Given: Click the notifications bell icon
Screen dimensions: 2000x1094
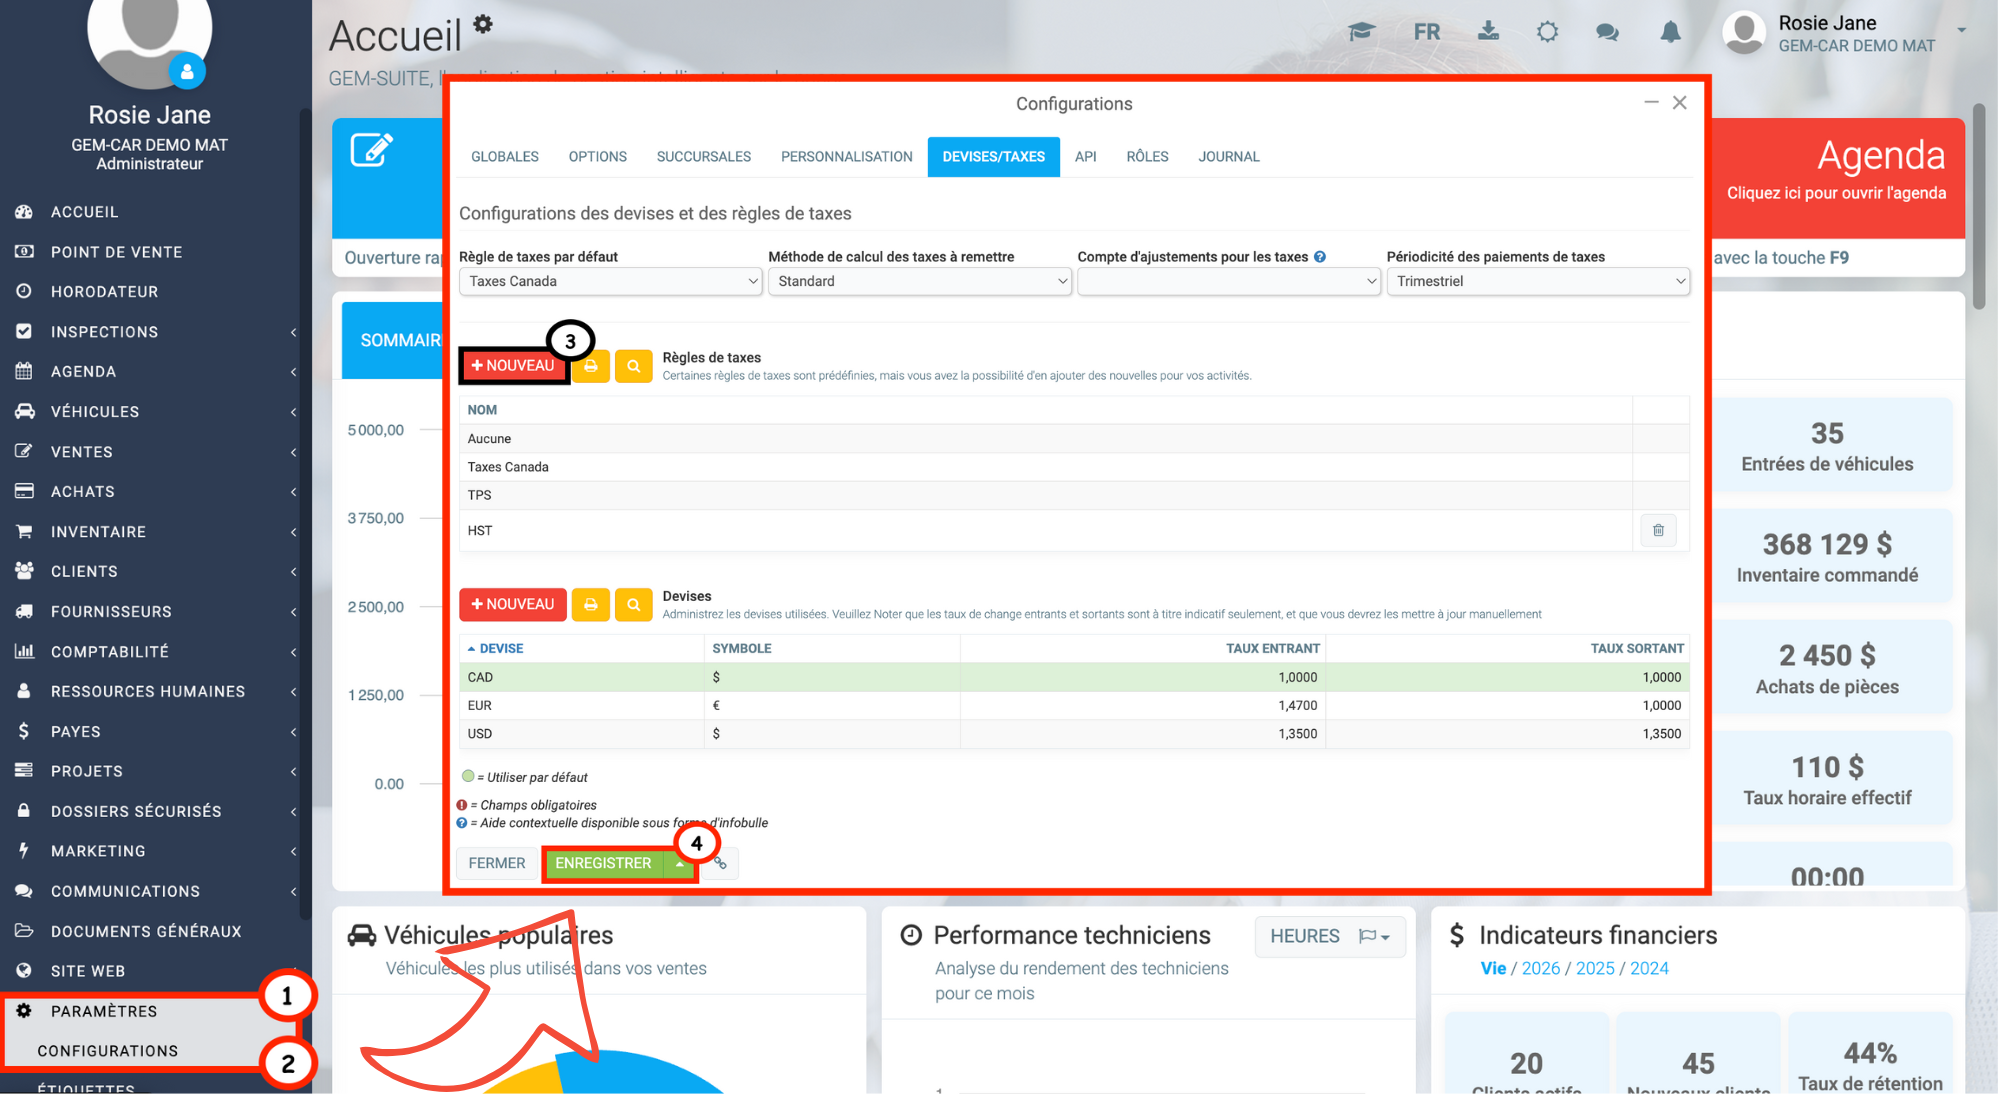Looking at the screenshot, I should [x=1670, y=32].
